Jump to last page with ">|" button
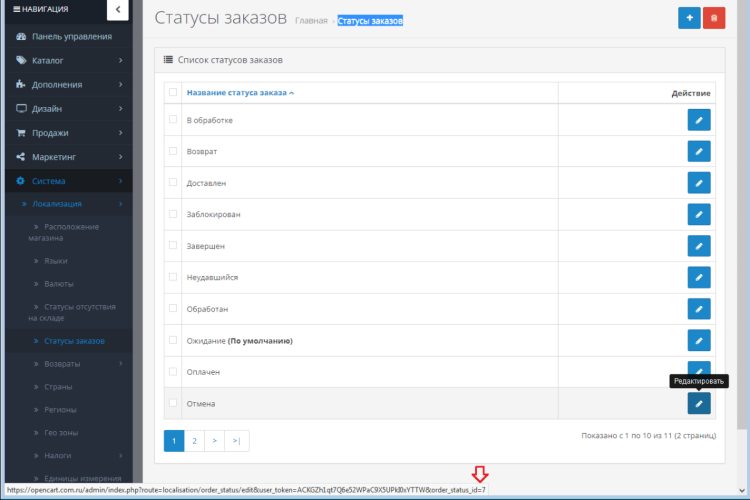The image size is (750, 500). pyautogui.click(x=238, y=440)
